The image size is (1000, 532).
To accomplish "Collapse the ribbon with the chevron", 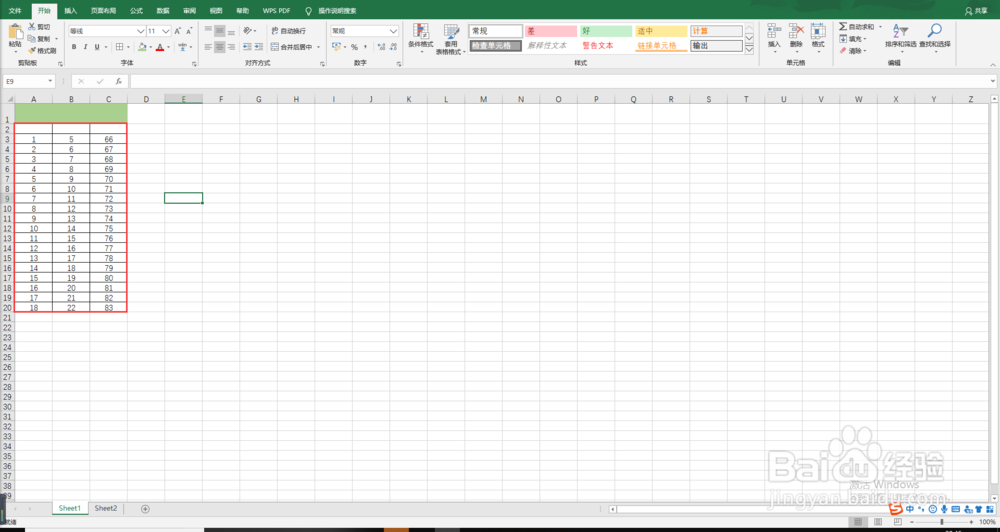I will [992, 64].
